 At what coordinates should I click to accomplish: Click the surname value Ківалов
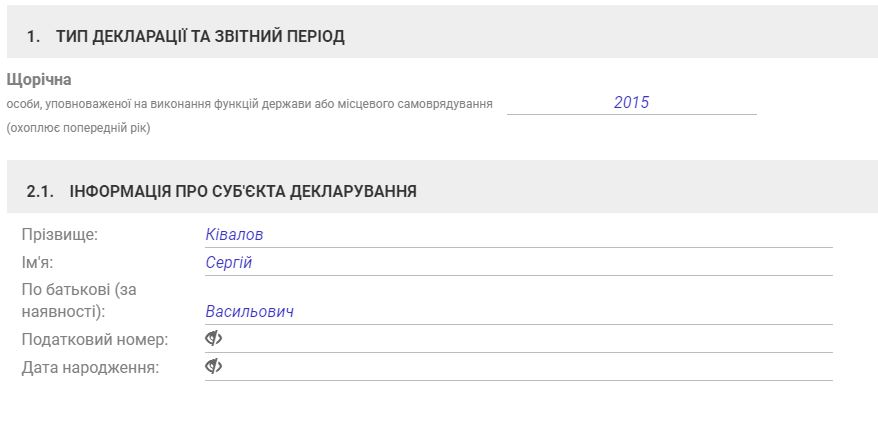[234, 234]
